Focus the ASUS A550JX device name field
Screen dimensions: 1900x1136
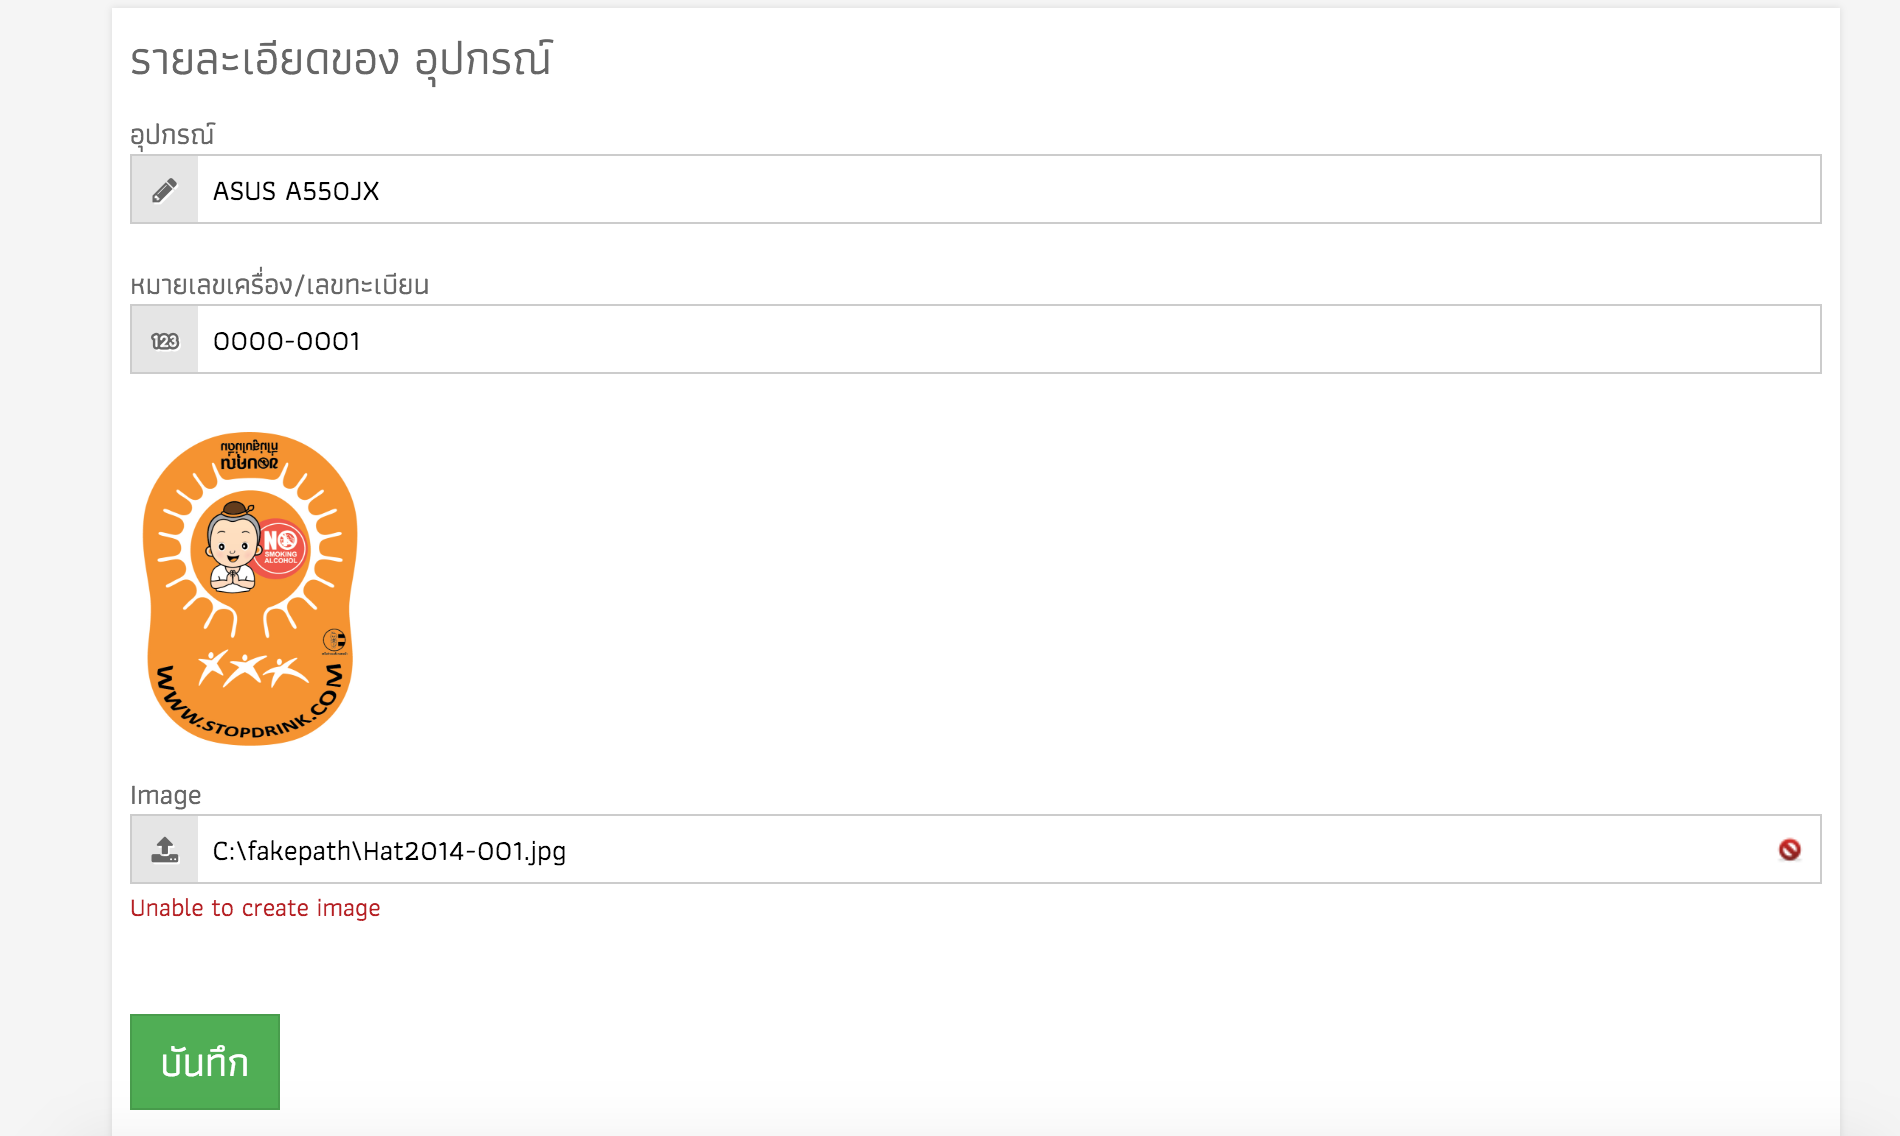coord(1009,190)
